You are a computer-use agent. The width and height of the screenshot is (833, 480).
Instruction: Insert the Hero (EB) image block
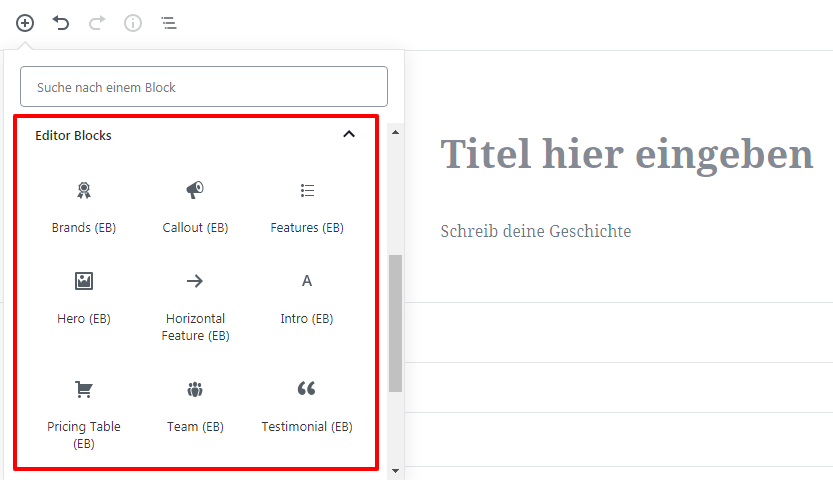click(x=84, y=298)
